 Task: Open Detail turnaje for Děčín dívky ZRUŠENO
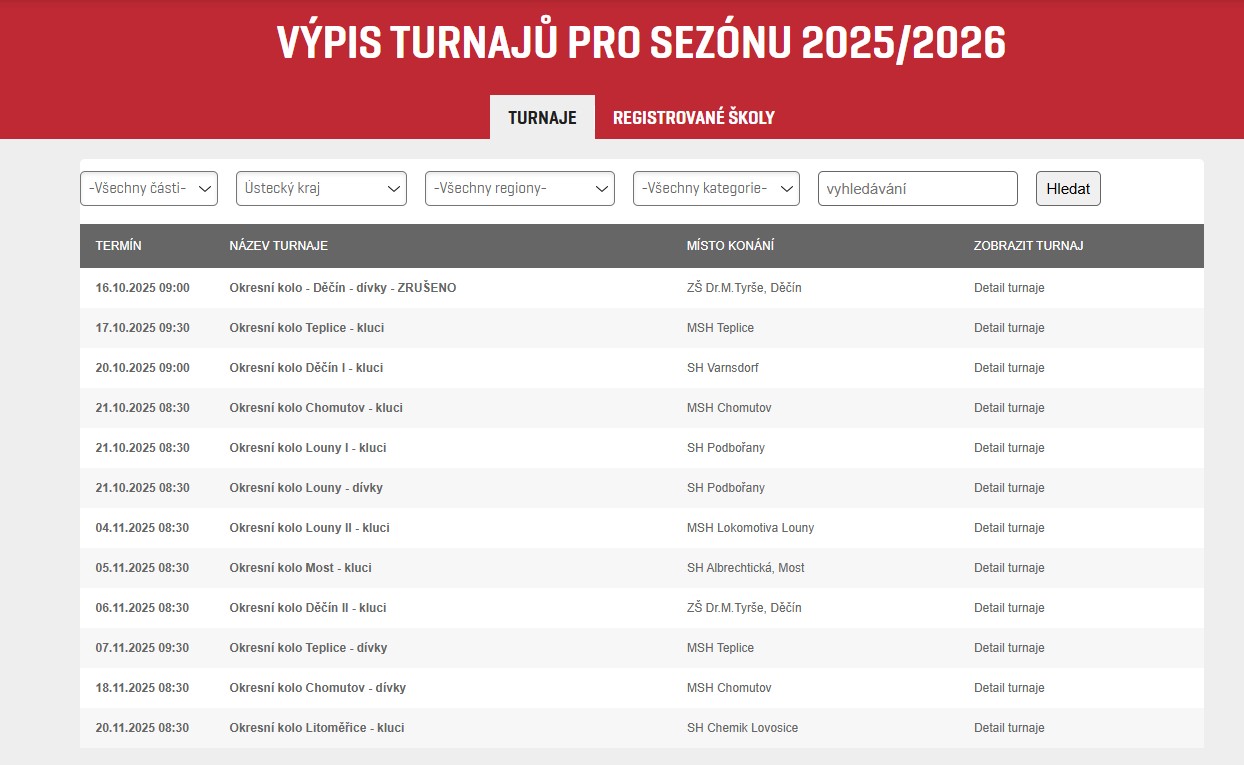[x=1009, y=288]
